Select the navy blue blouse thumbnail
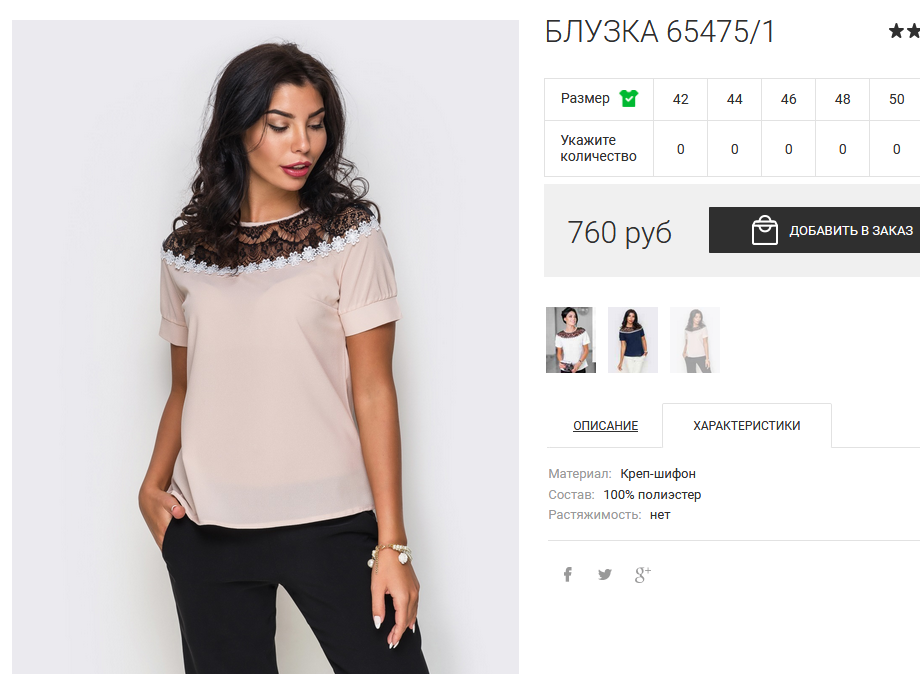This screenshot has width=920, height=674. coord(632,340)
